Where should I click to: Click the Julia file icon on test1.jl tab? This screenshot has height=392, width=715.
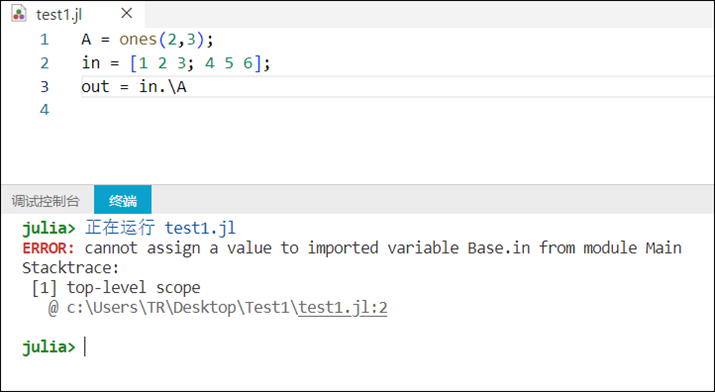[19, 14]
